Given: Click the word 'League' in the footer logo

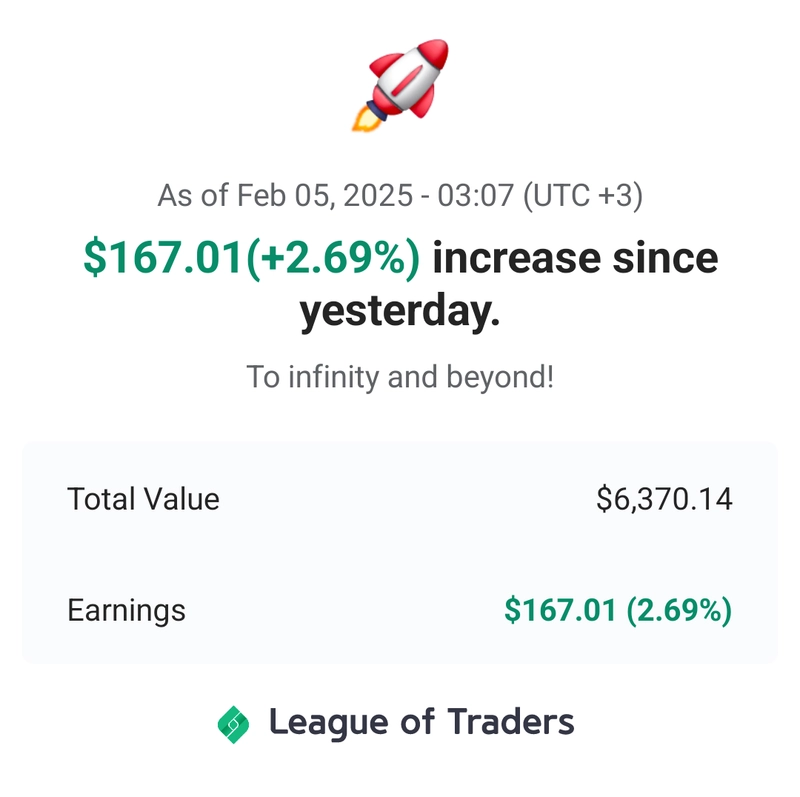Looking at the screenshot, I should 329,724.
